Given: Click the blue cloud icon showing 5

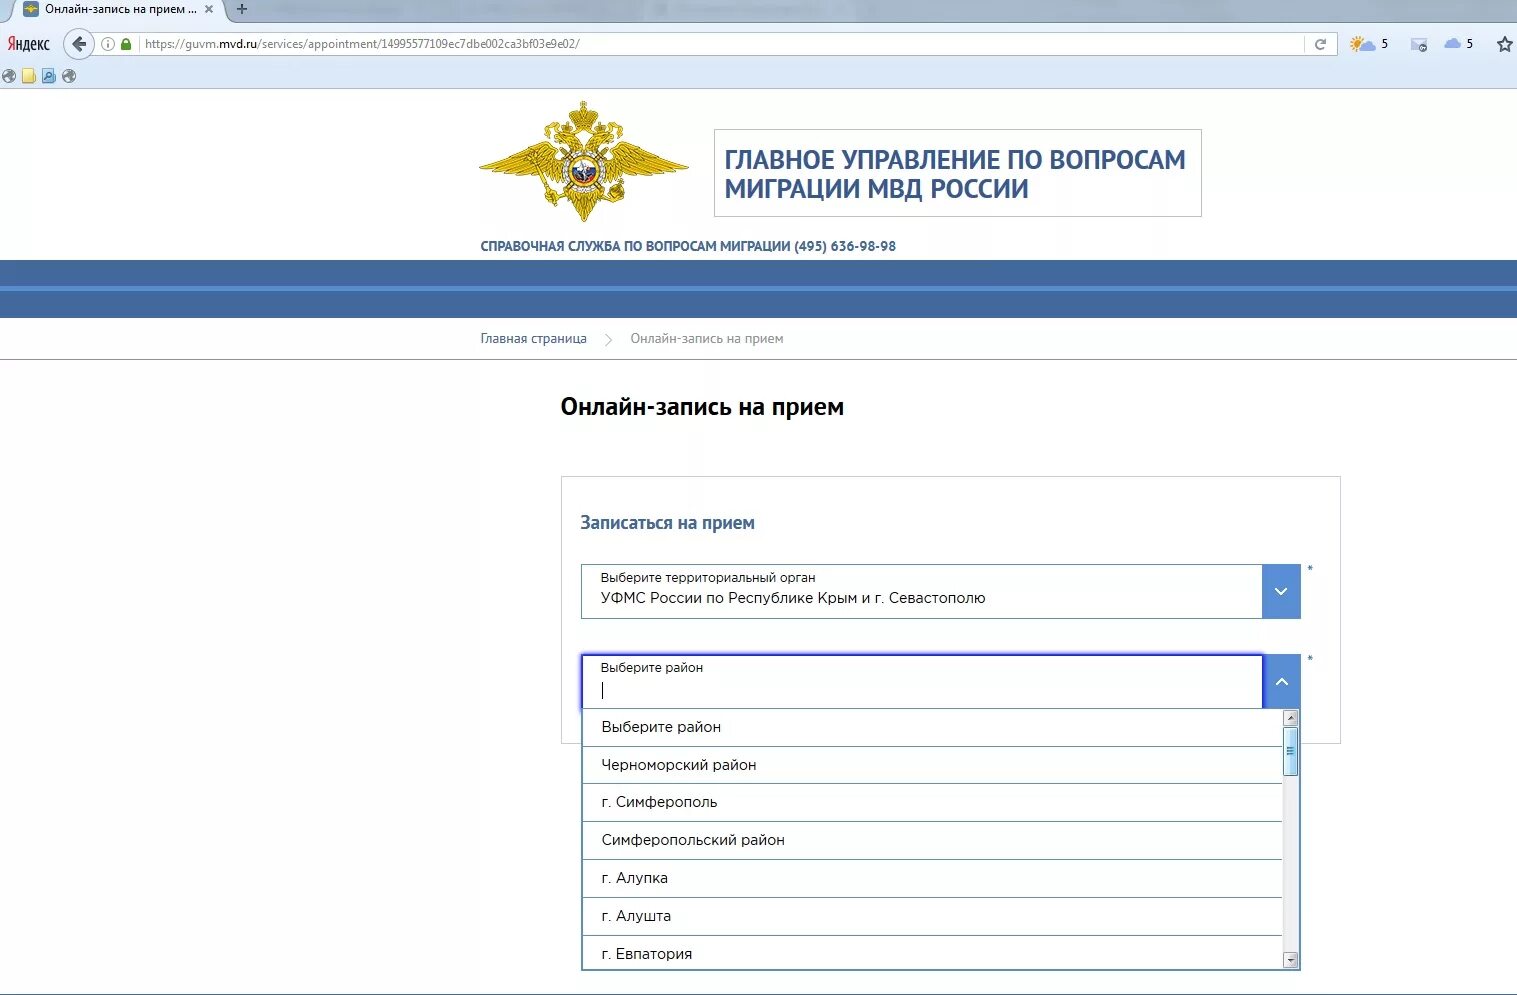Looking at the screenshot, I should coord(1459,44).
